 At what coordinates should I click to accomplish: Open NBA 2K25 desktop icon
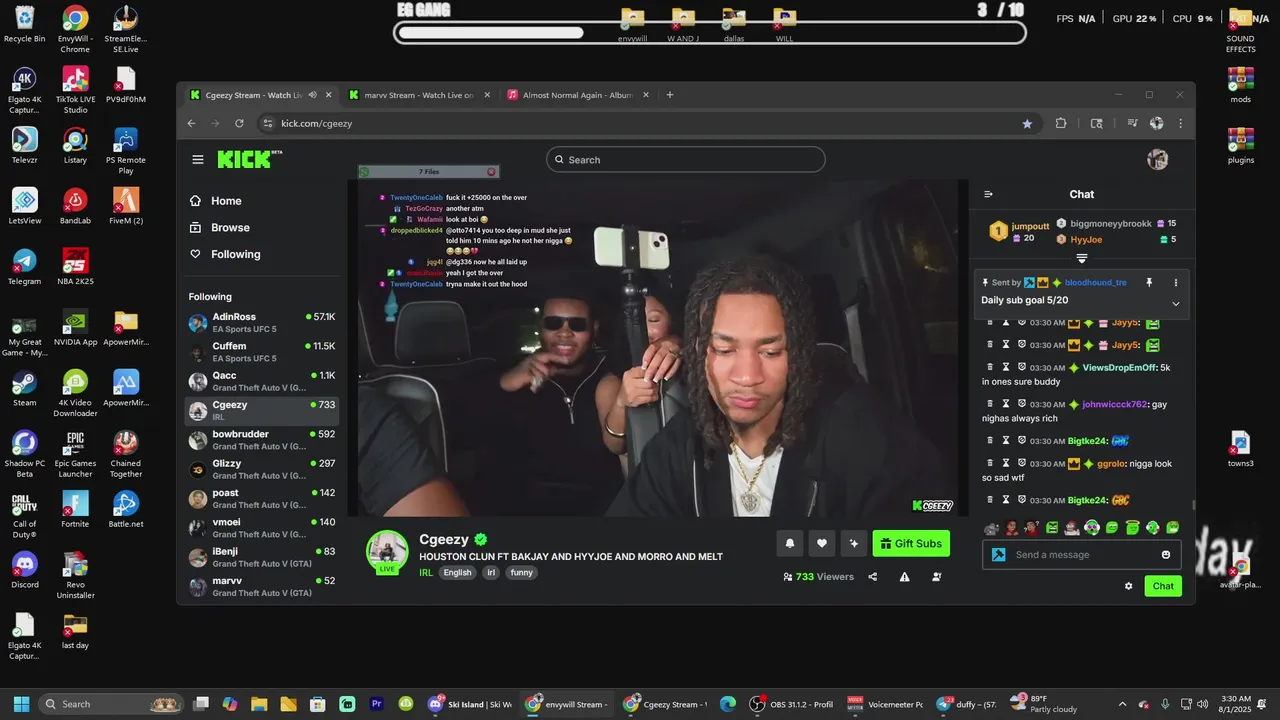coord(75,267)
